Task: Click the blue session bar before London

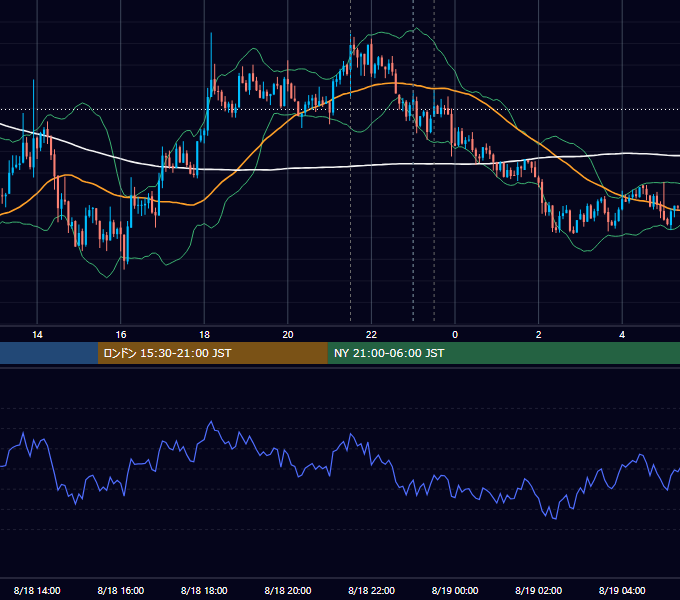Action: tap(49, 353)
